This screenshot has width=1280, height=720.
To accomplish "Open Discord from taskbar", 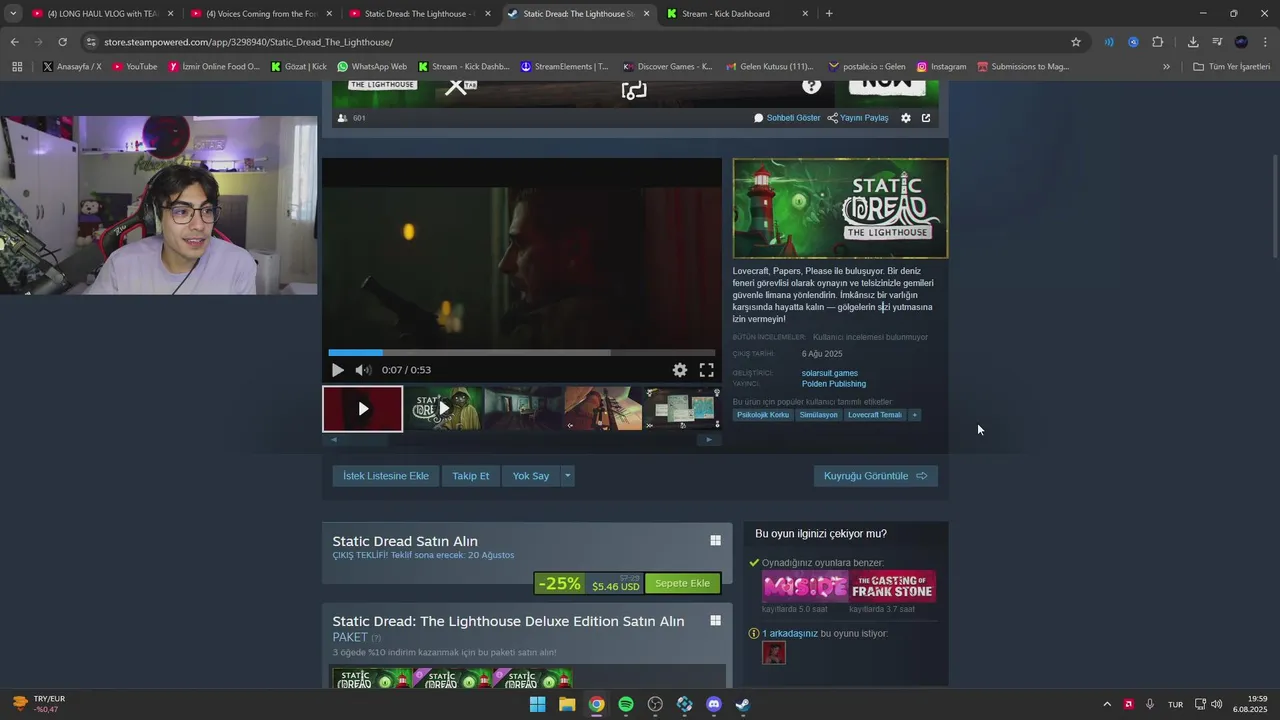I will click(x=714, y=704).
